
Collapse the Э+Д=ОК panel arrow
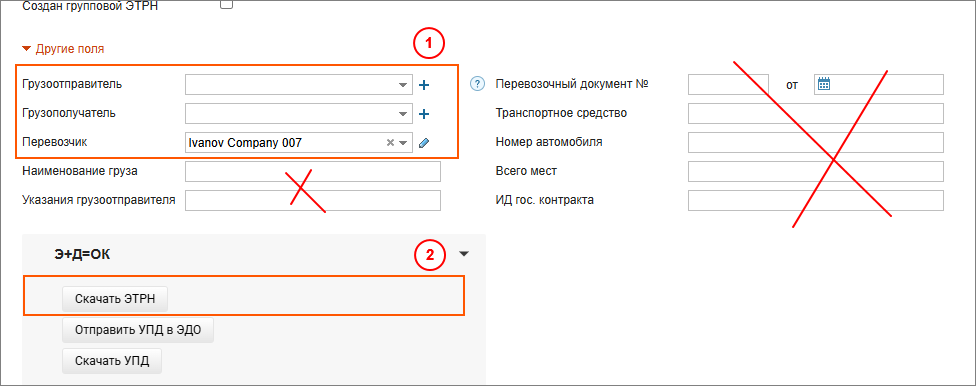click(x=464, y=254)
